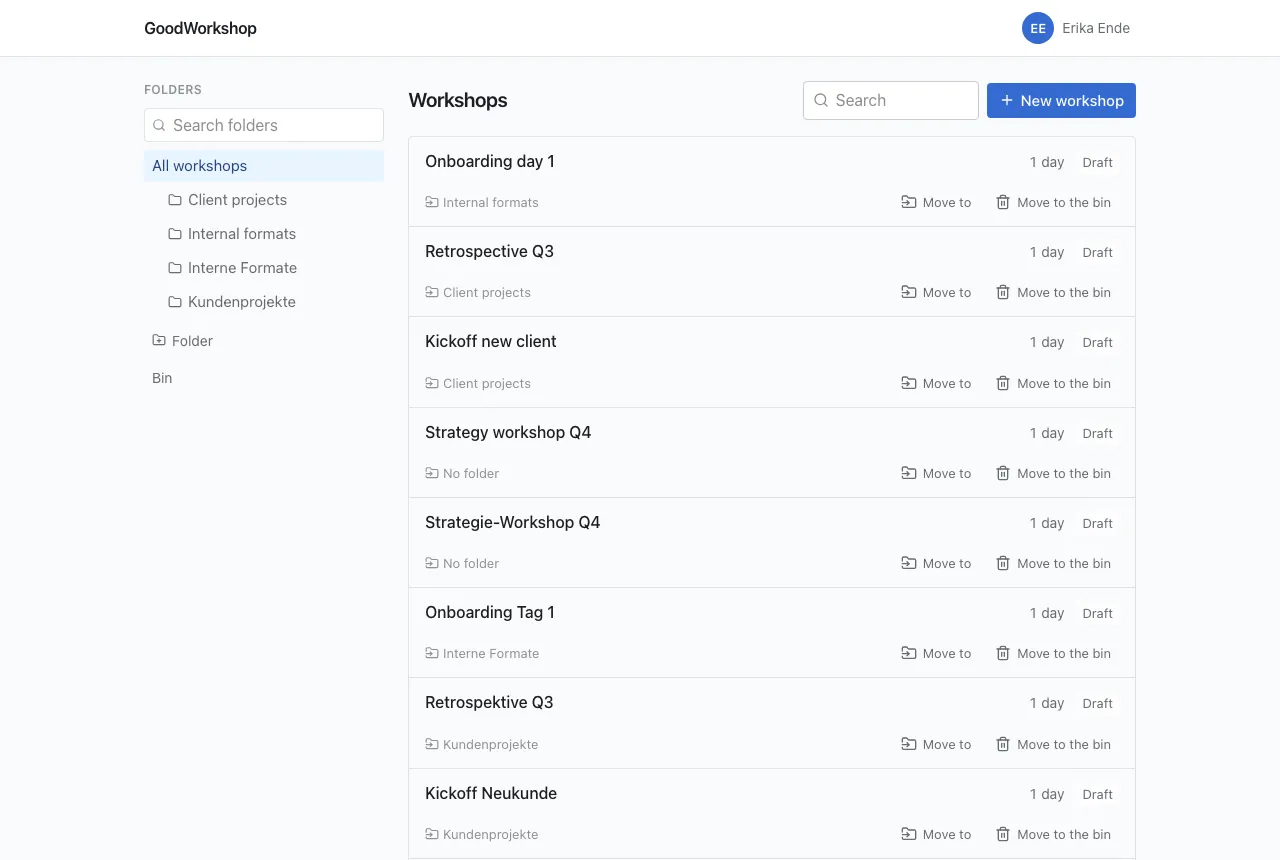Open the Strategie-Workshop Q4 entry
The height and width of the screenshot is (860, 1280).
tap(513, 522)
